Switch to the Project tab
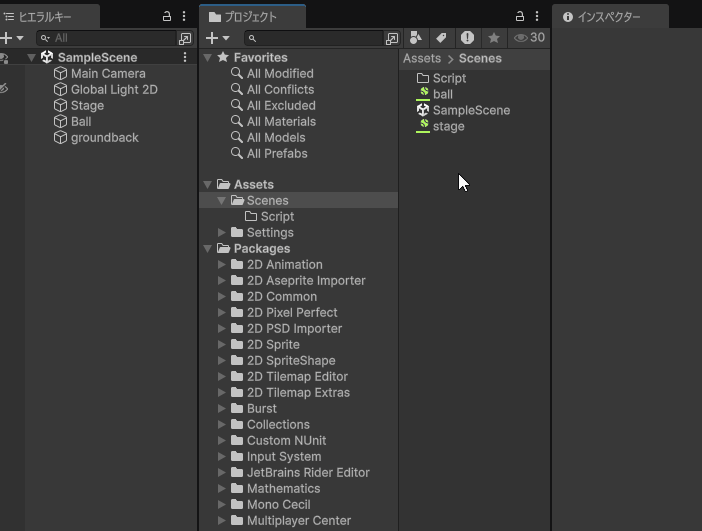 [253, 17]
